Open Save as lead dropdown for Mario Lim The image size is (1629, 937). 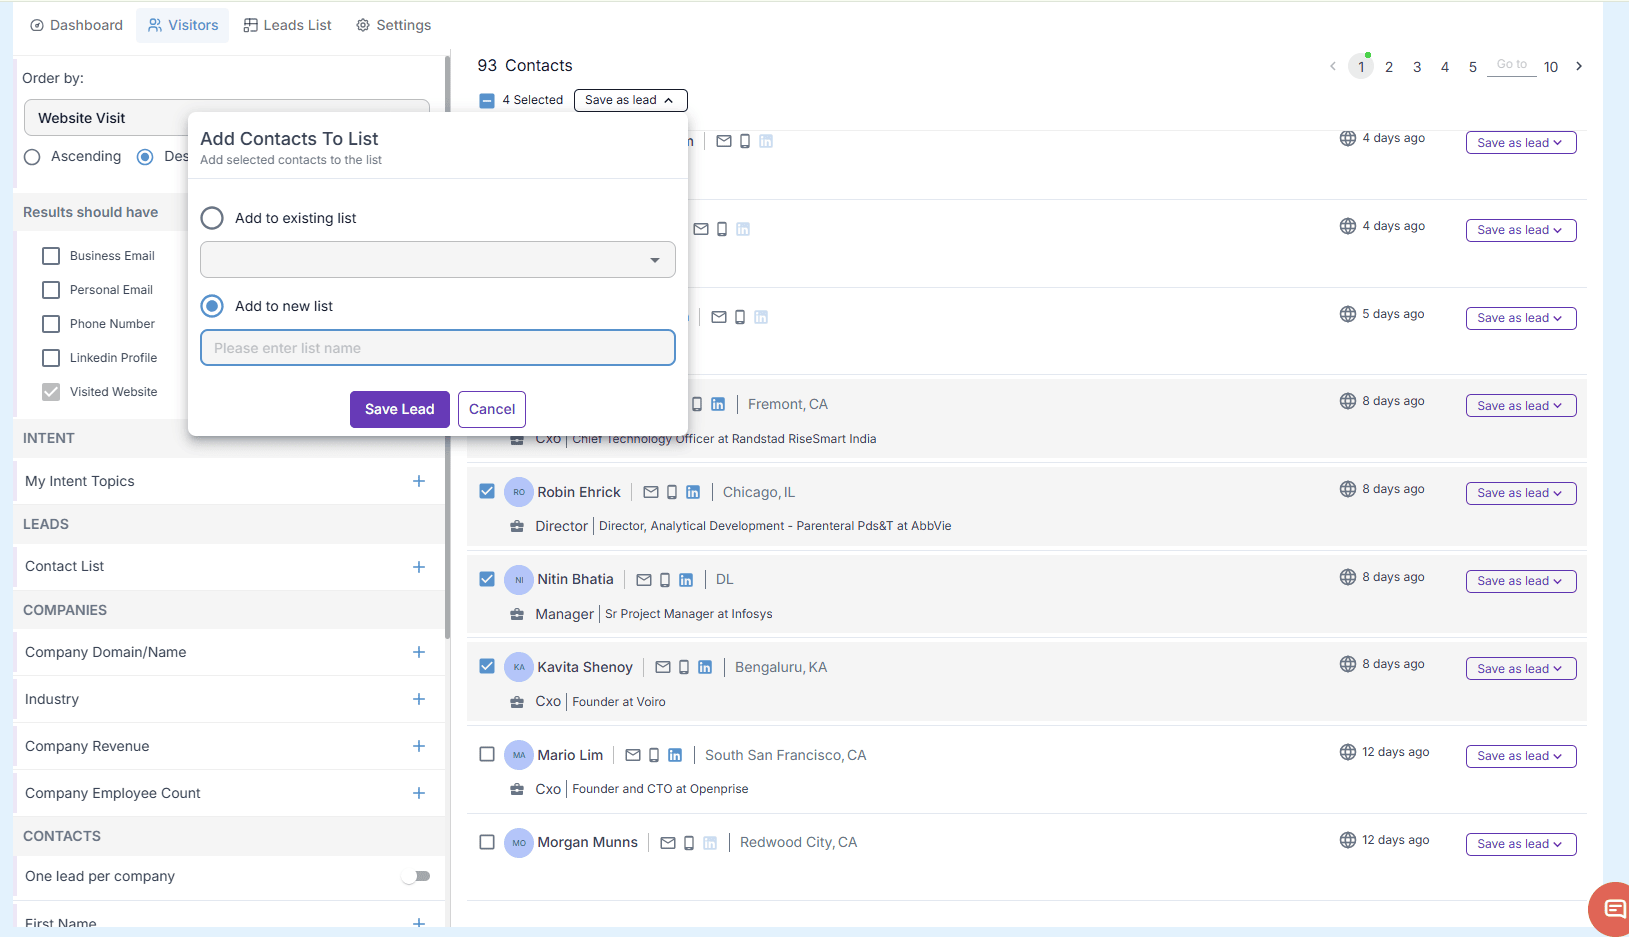1520,756
